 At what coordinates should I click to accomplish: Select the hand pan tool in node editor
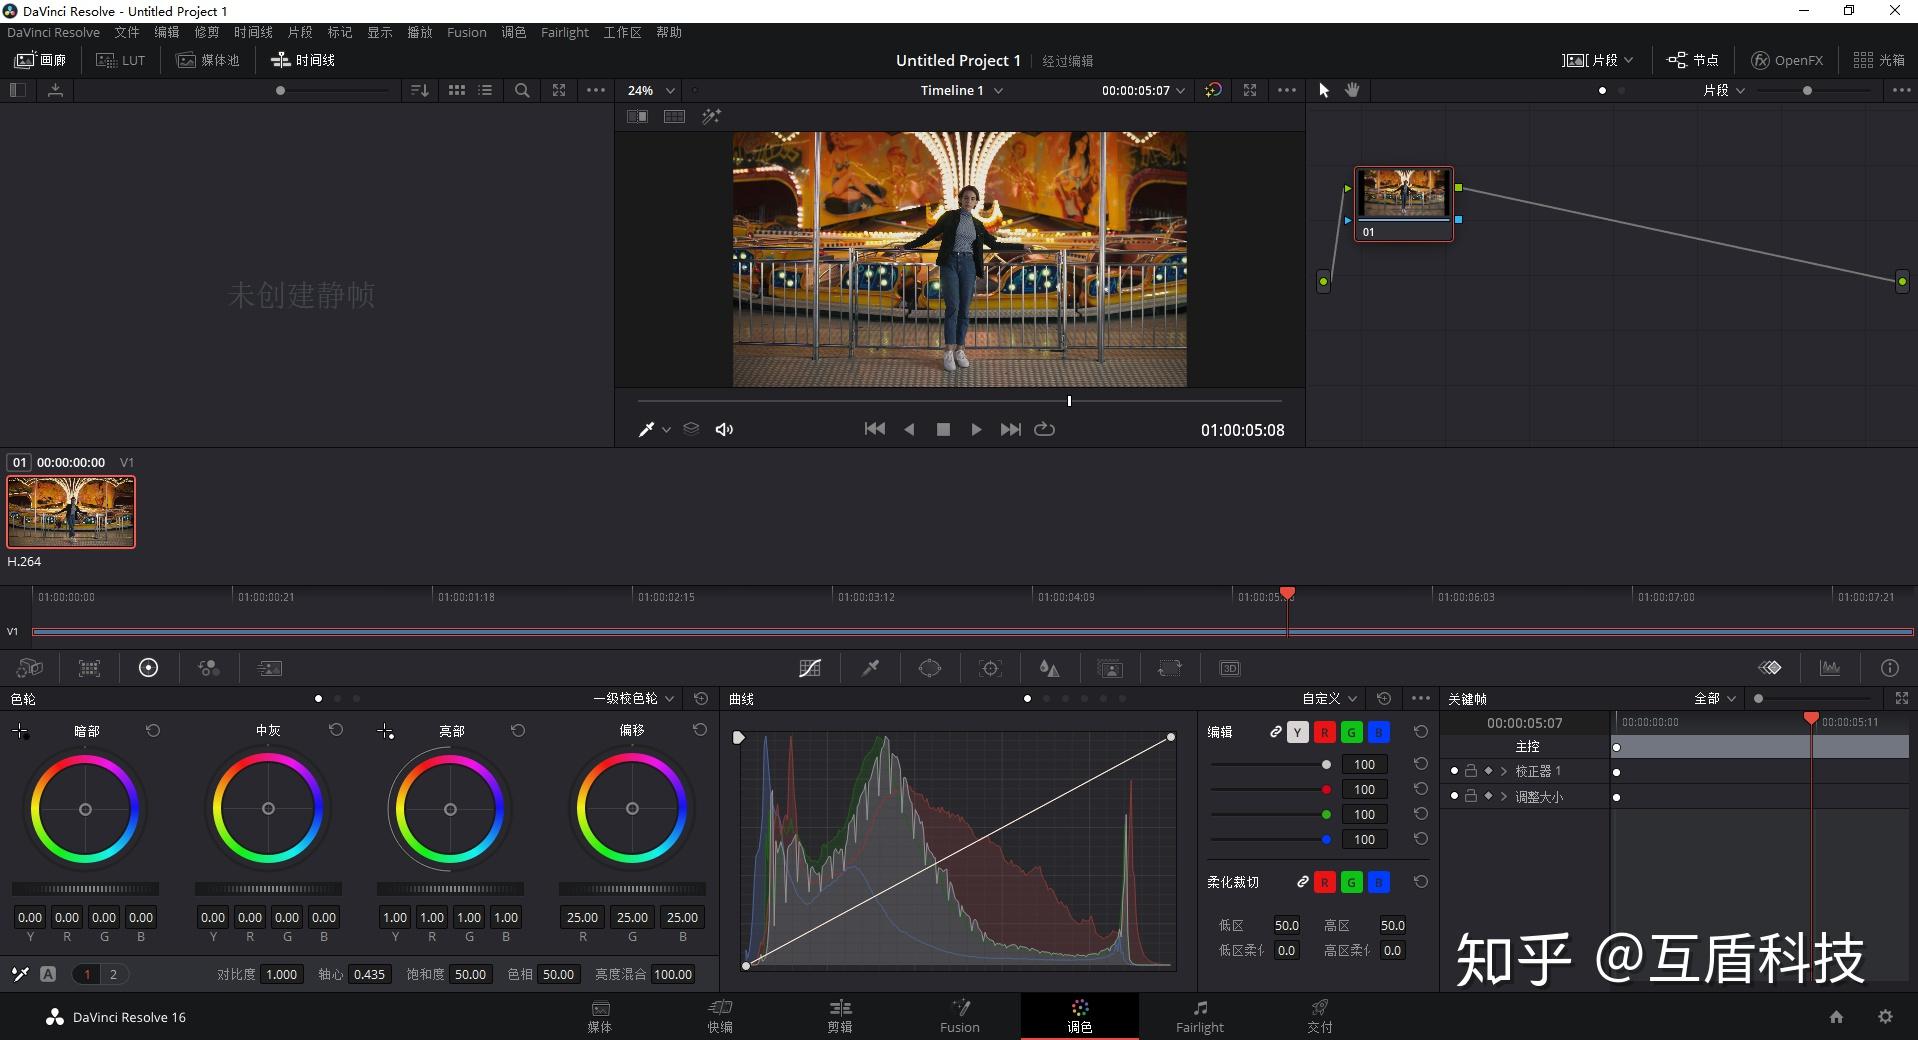pyautogui.click(x=1352, y=90)
